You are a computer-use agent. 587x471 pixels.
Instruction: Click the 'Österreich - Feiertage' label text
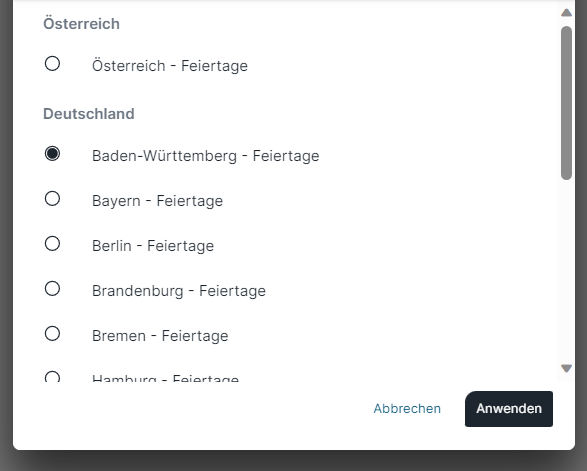click(170, 66)
